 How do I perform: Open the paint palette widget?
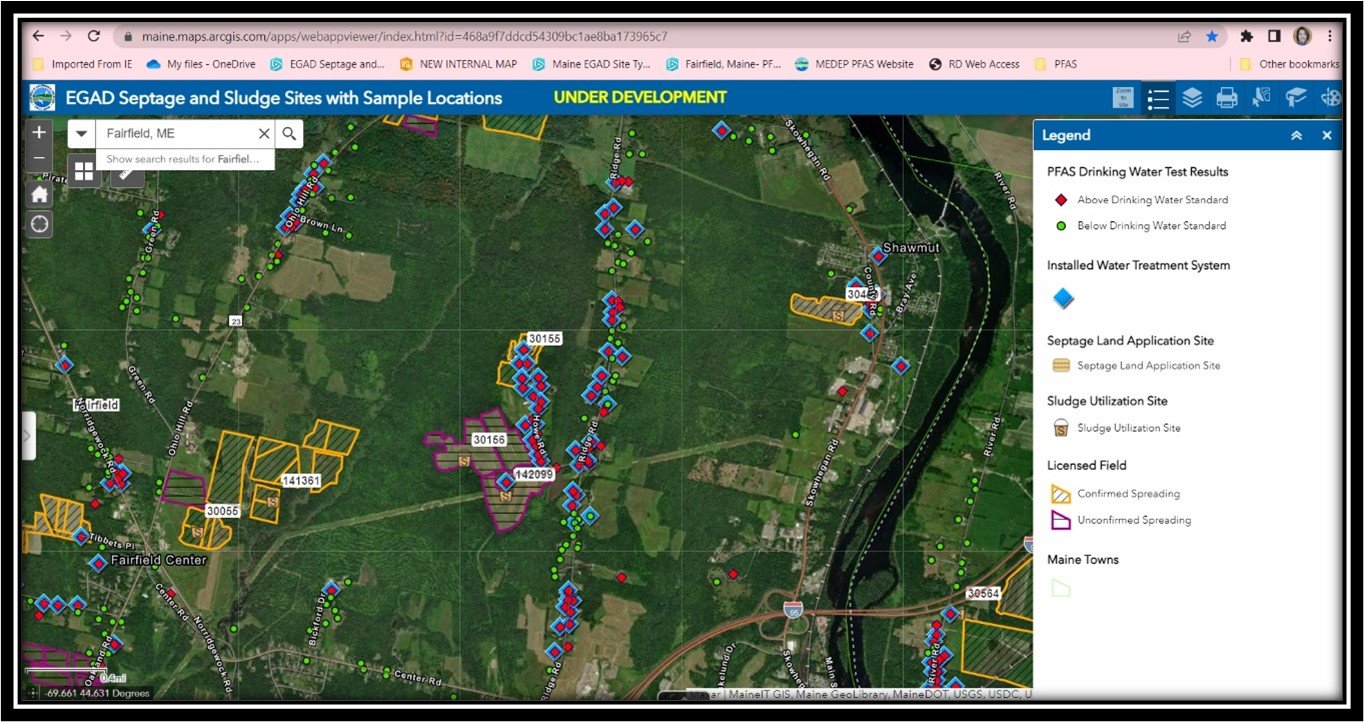point(1330,98)
